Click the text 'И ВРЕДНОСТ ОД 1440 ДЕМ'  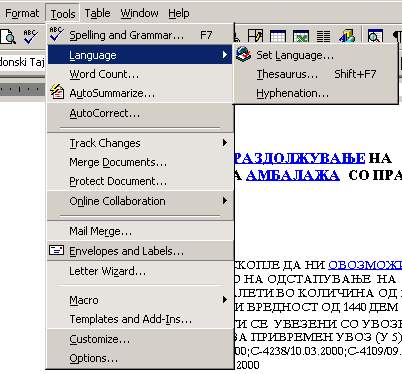point(317,307)
